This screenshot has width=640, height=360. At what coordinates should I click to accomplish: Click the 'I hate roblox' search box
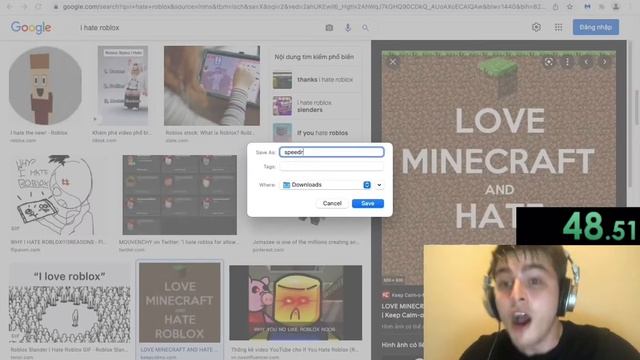click(x=200, y=28)
